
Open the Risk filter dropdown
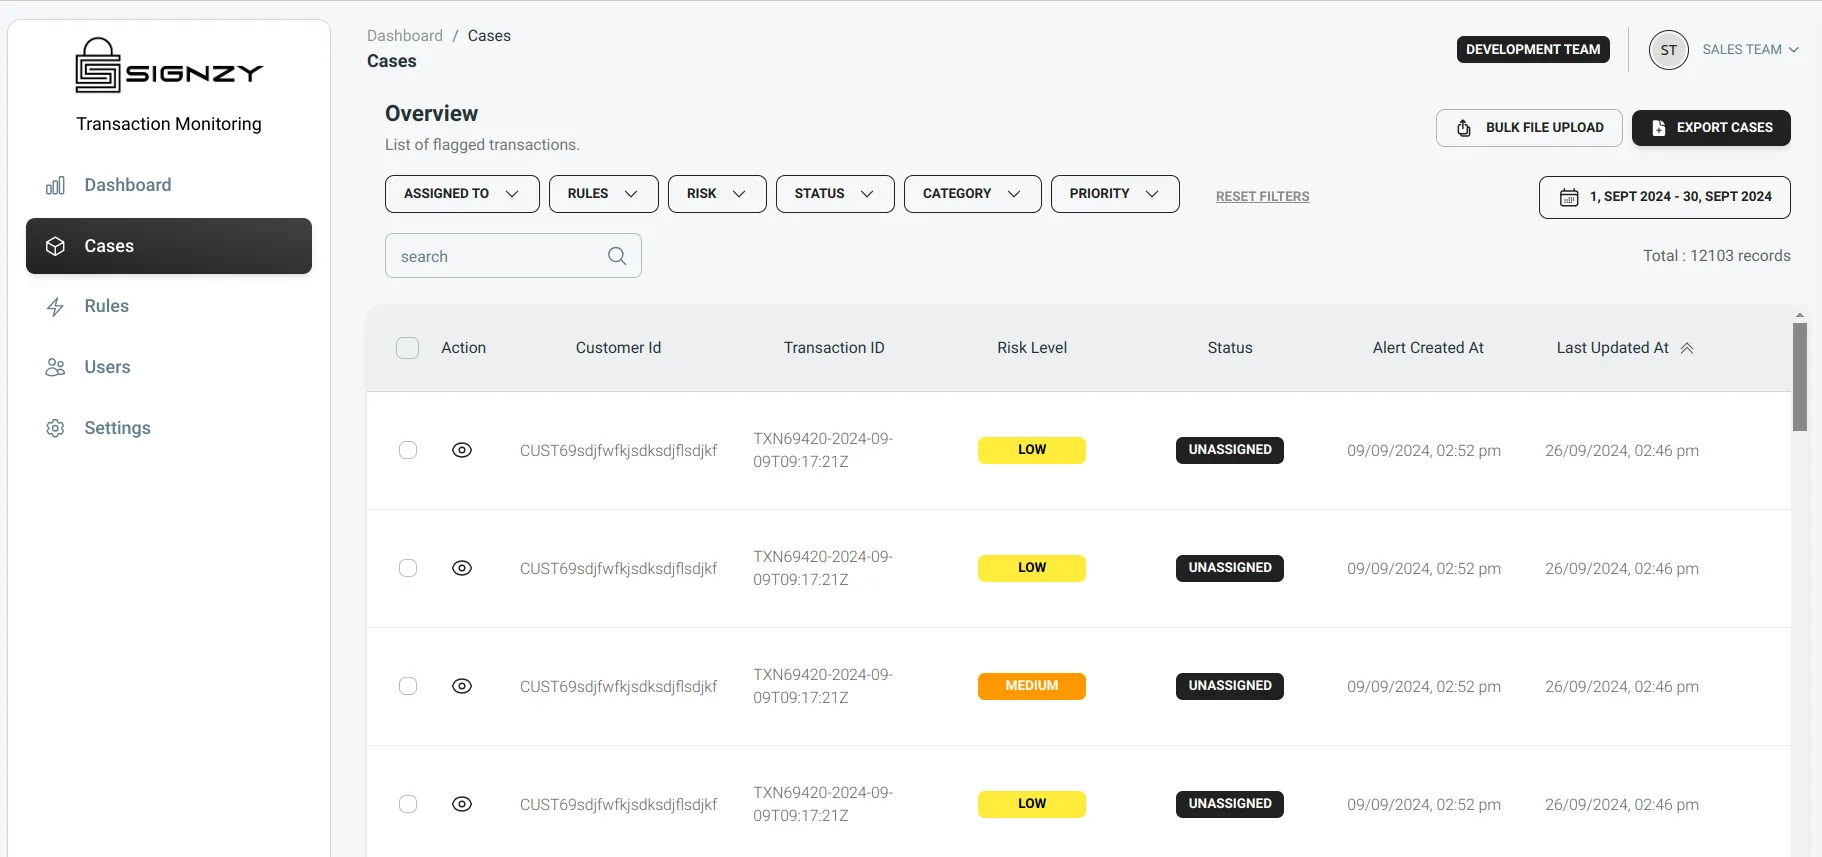pyautogui.click(x=717, y=194)
